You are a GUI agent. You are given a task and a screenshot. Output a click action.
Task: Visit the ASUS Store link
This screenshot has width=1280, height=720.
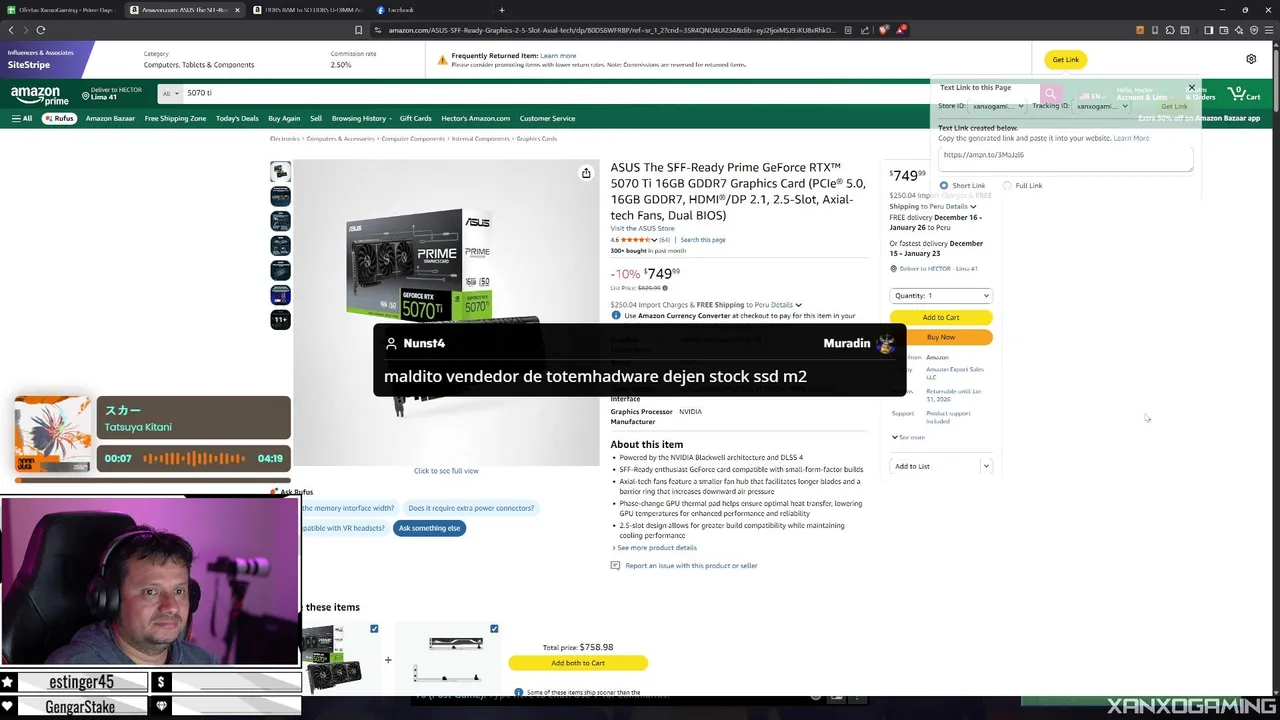coord(642,229)
